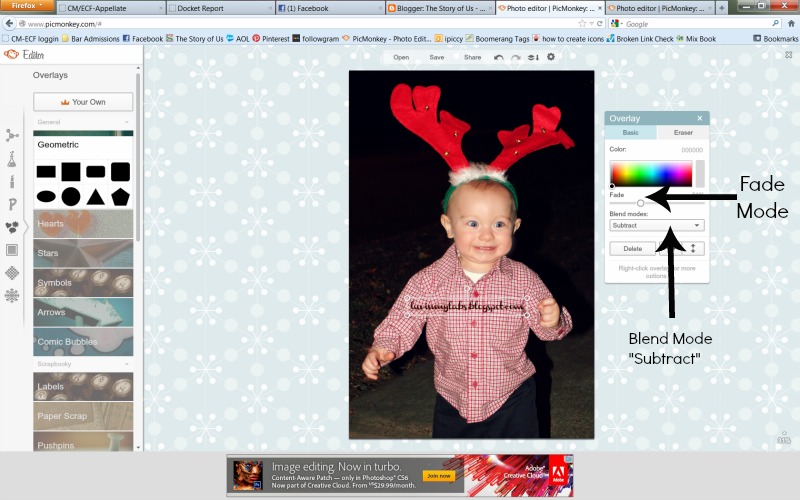Click the Open button in editor toolbar
Viewport: 800px width, 500px height.
pyautogui.click(x=401, y=58)
